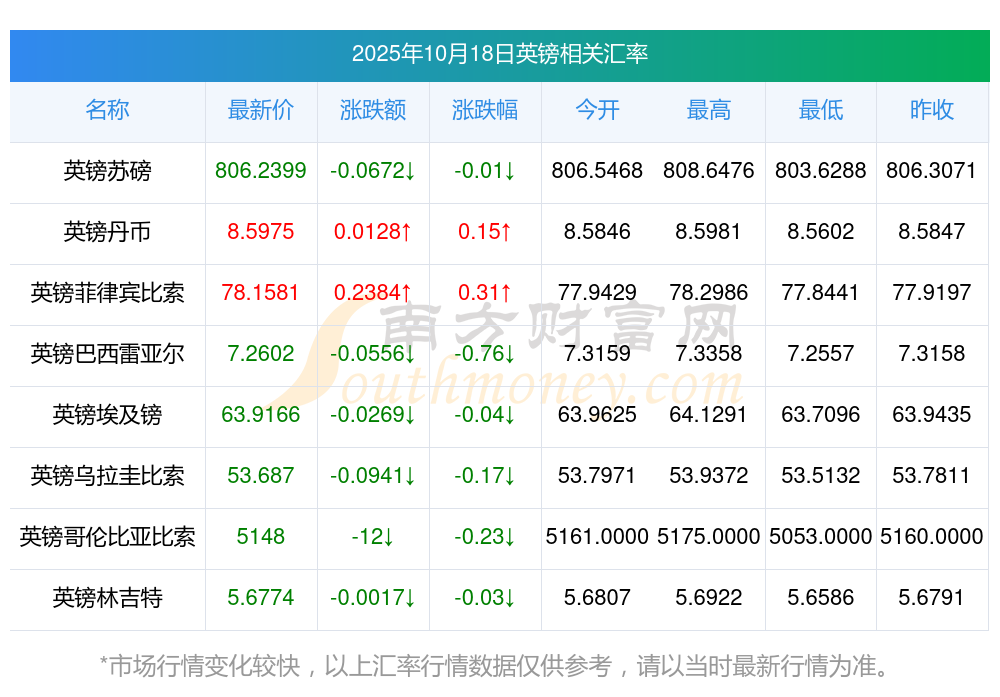This screenshot has height=697, width=1000.
Task: Click change percent 0.31↑
Action: click(485, 293)
